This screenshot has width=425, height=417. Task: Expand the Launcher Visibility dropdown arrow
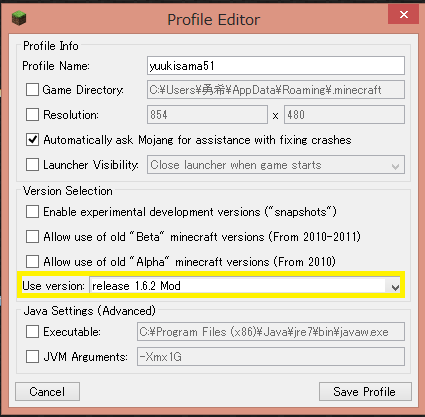(x=396, y=165)
